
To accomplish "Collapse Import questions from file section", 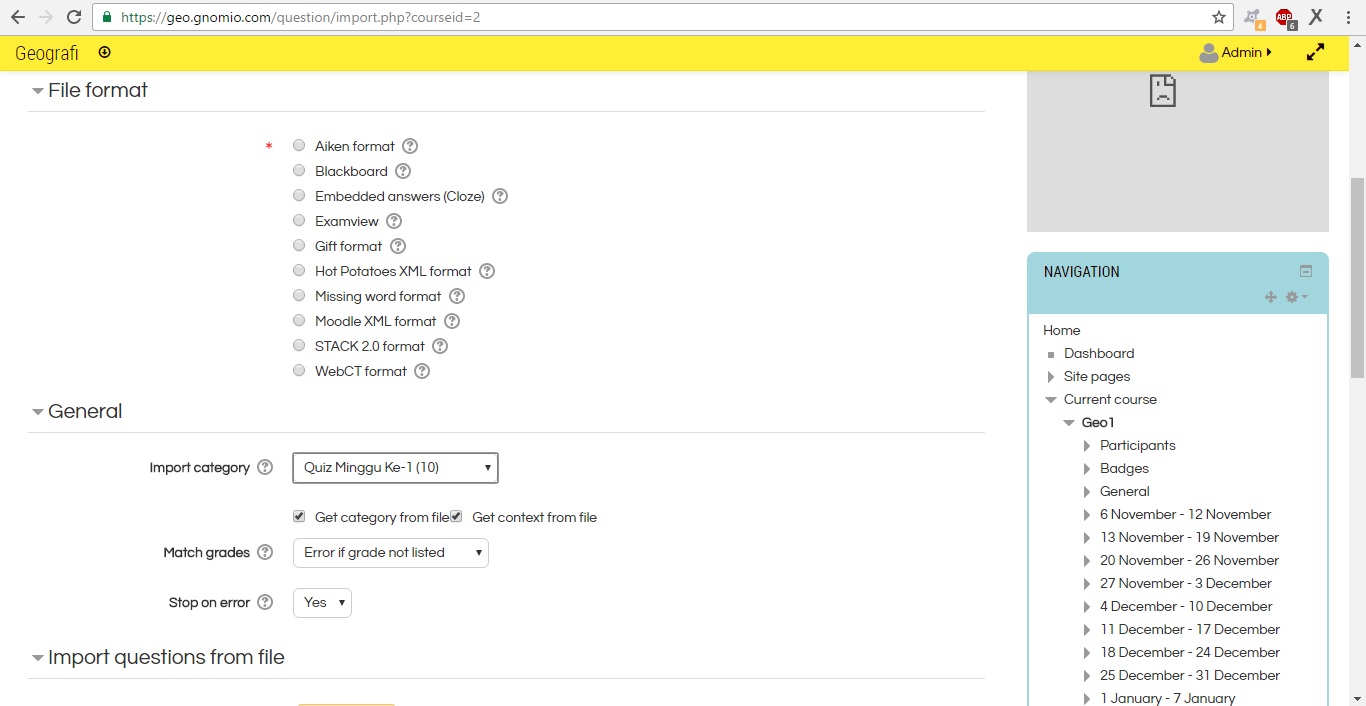I will tap(158, 657).
